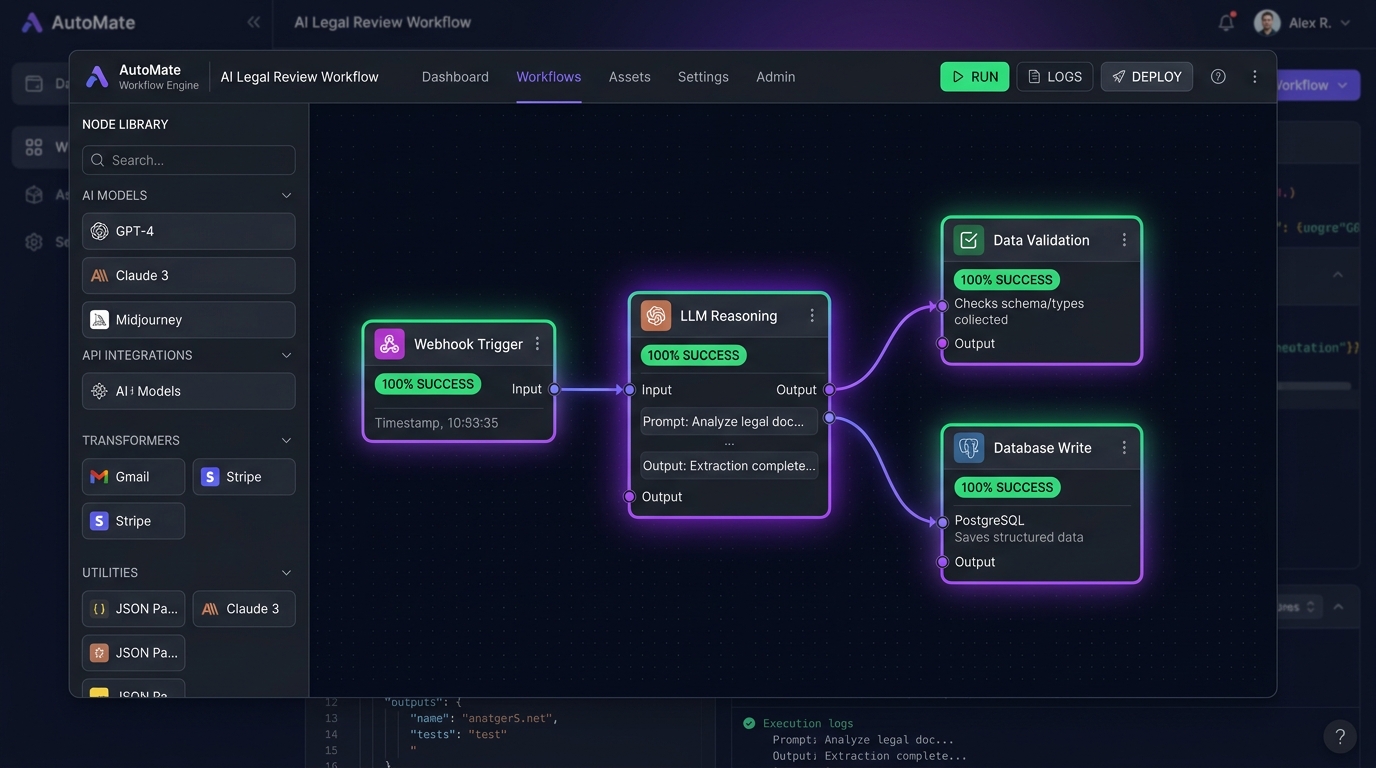
Task: Collapse the API INTEGRATIONS section
Action: tap(286, 356)
